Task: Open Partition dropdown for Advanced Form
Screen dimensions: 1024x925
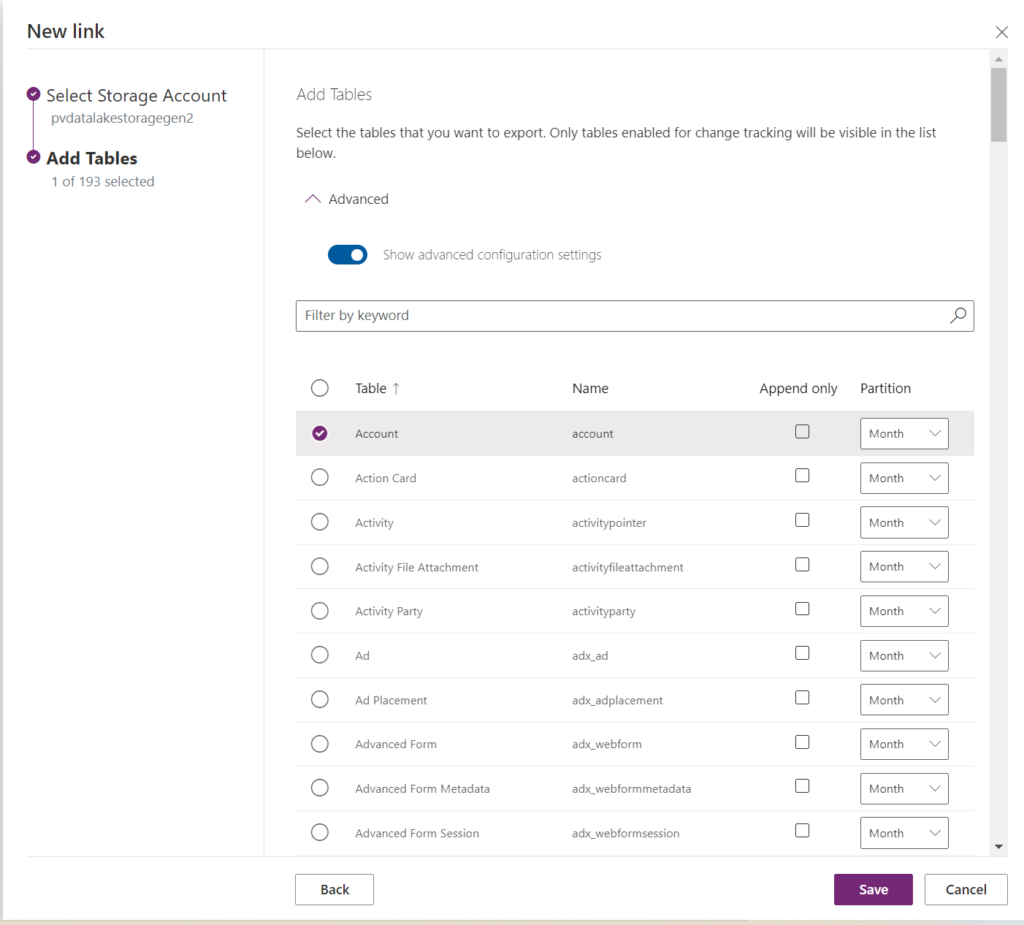Action: coord(904,744)
